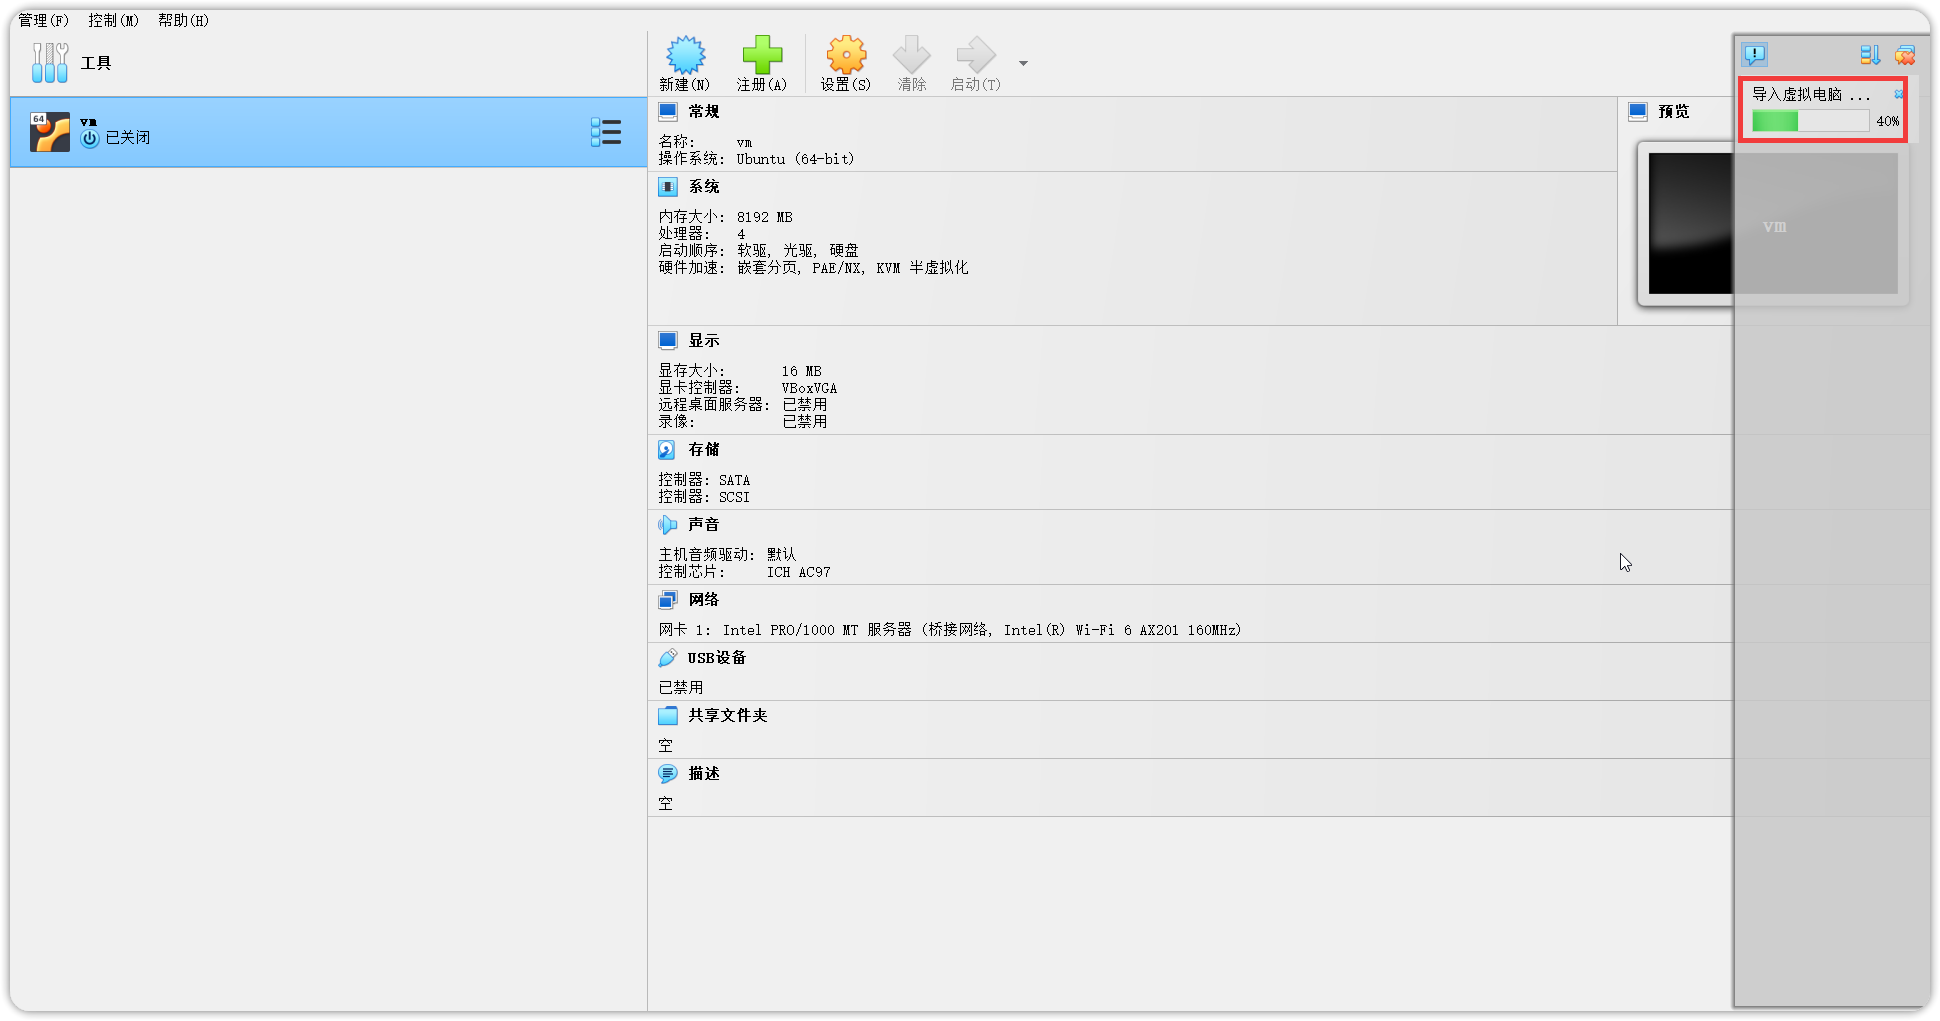Click the 存储 section header
The image size is (1940, 1021).
click(x=704, y=449)
